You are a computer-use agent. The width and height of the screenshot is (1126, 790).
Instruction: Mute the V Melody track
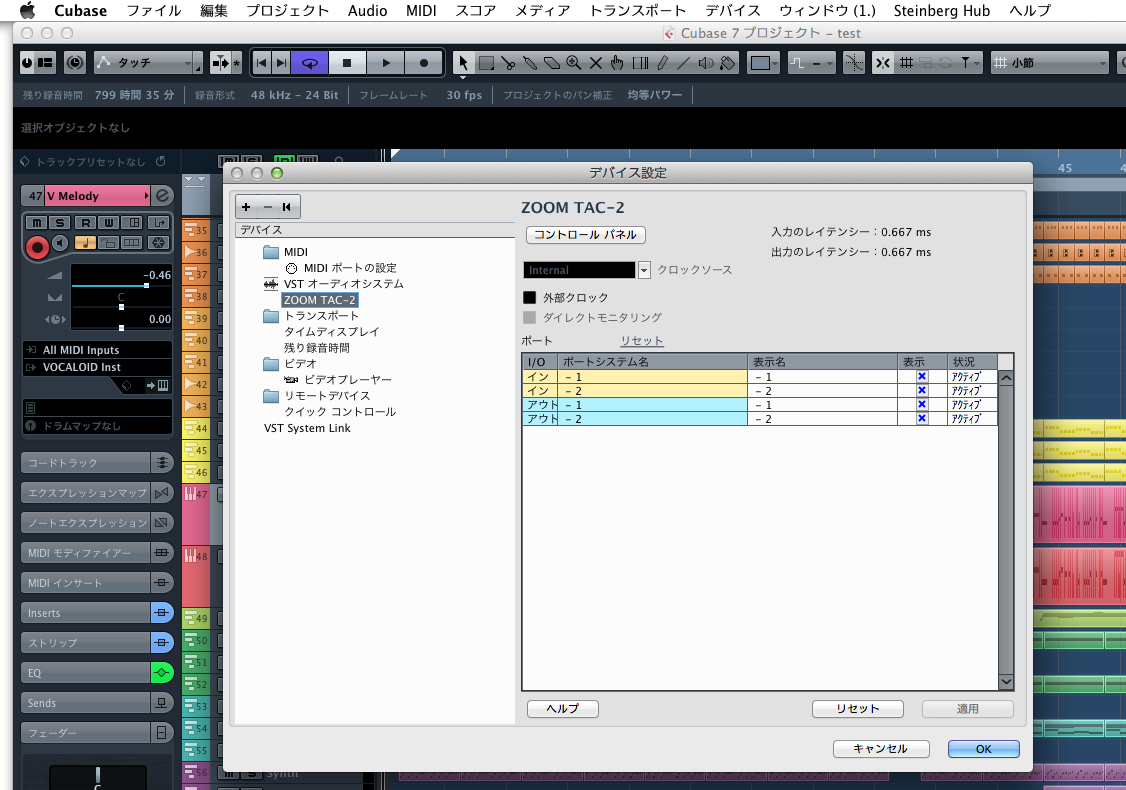37,223
